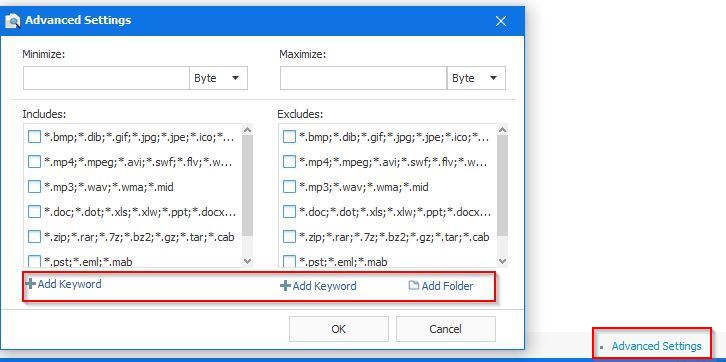726x362 pixels.
Task: Check the *.mp3 audio types box under Includes
Action: (34, 187)
